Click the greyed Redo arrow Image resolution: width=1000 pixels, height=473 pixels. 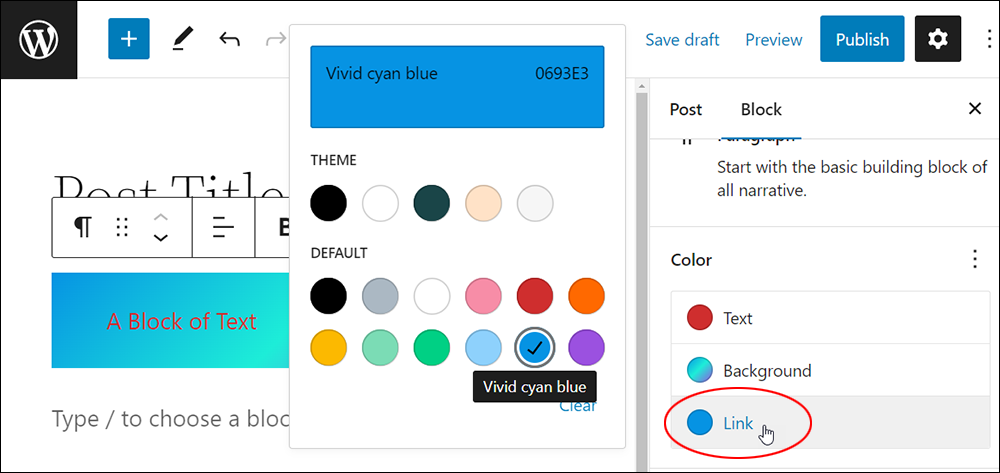pyautogui.click(x=276, y=40)
